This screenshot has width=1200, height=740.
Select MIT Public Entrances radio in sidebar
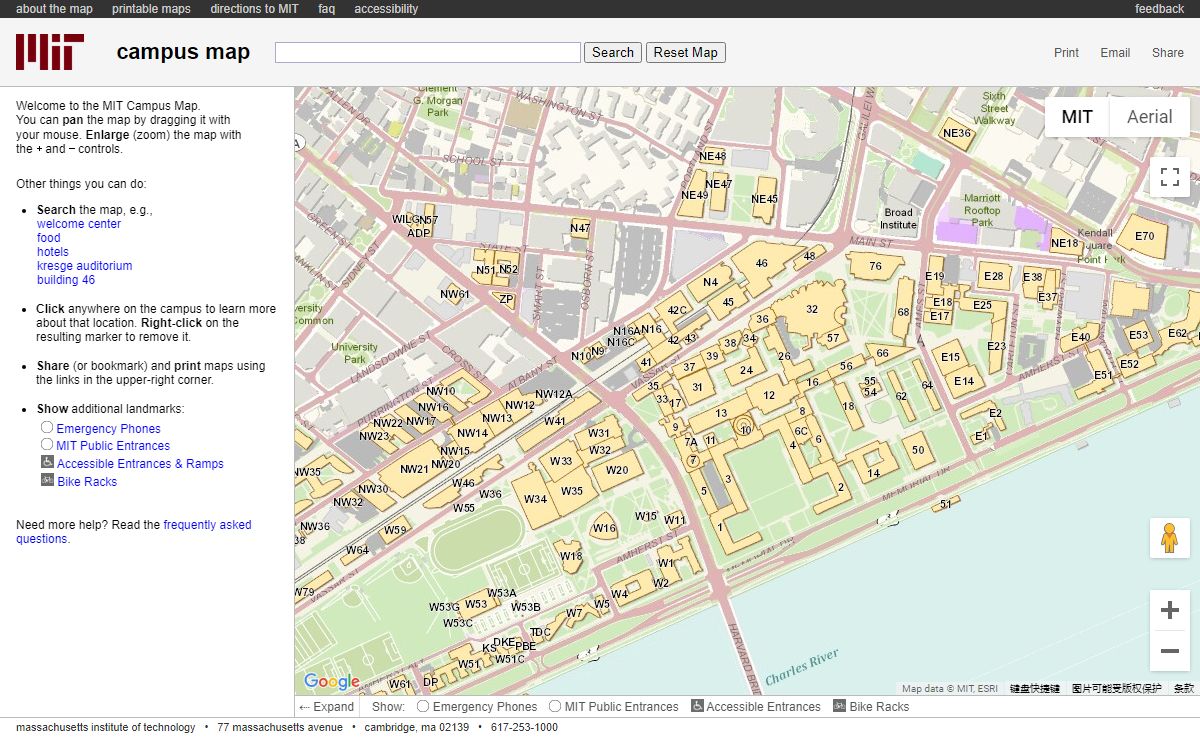point(47,445)
